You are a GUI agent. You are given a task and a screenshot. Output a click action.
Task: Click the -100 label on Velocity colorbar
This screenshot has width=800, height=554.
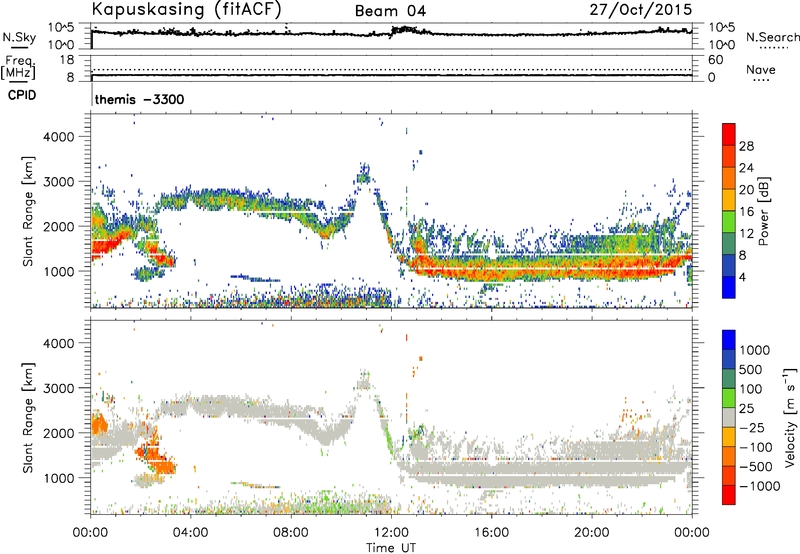(x=755, y=447)
